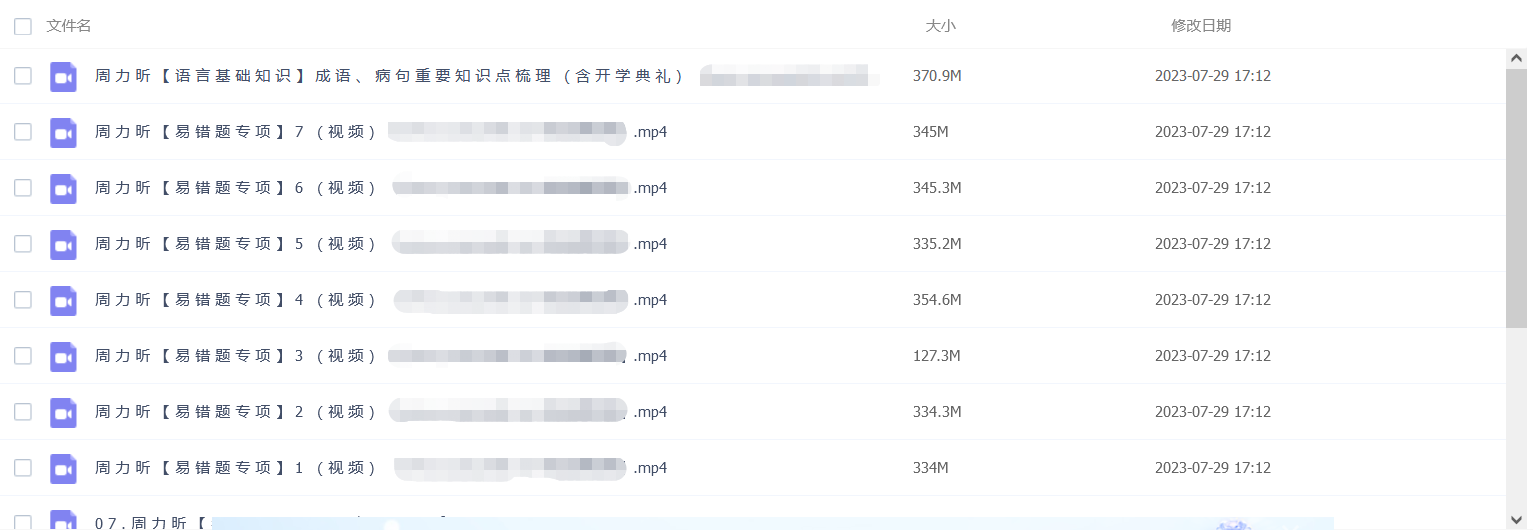This screenshot has width=1533, height=530.
Task: Select checkbox for 语言基础知识 video row
Action: [23, 76]
